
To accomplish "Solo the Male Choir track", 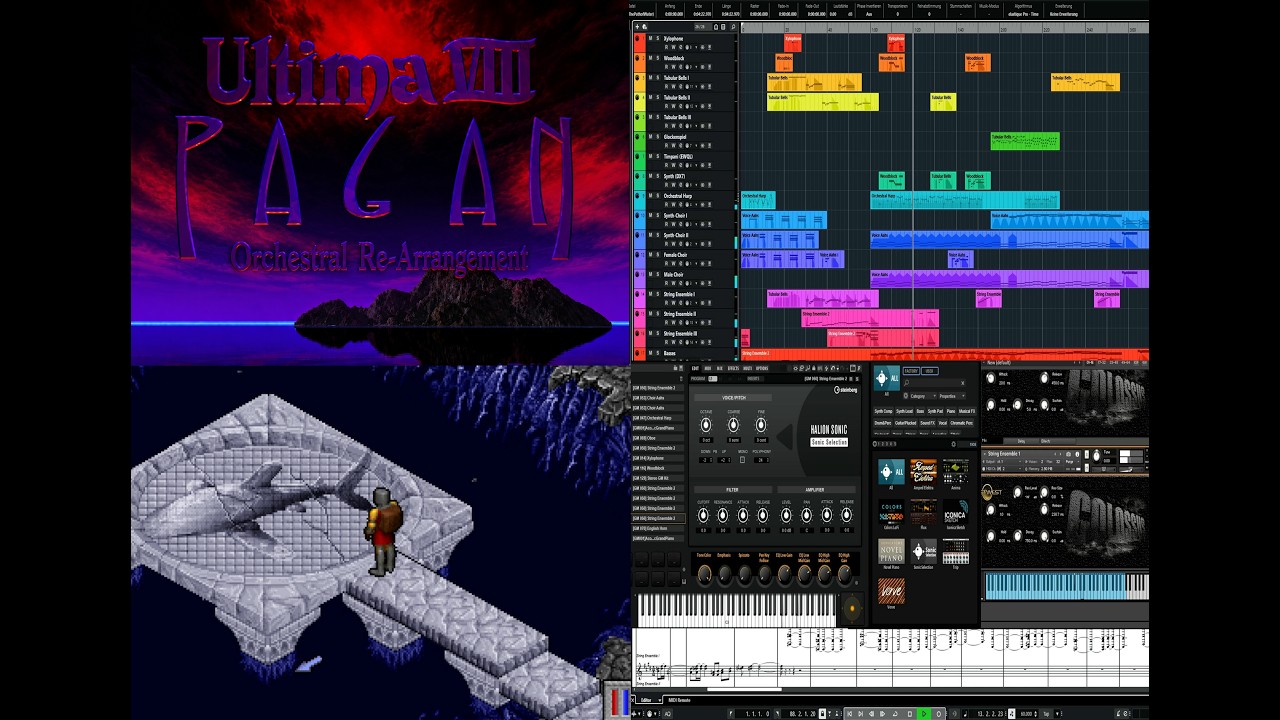I will (x=657, y=274).
